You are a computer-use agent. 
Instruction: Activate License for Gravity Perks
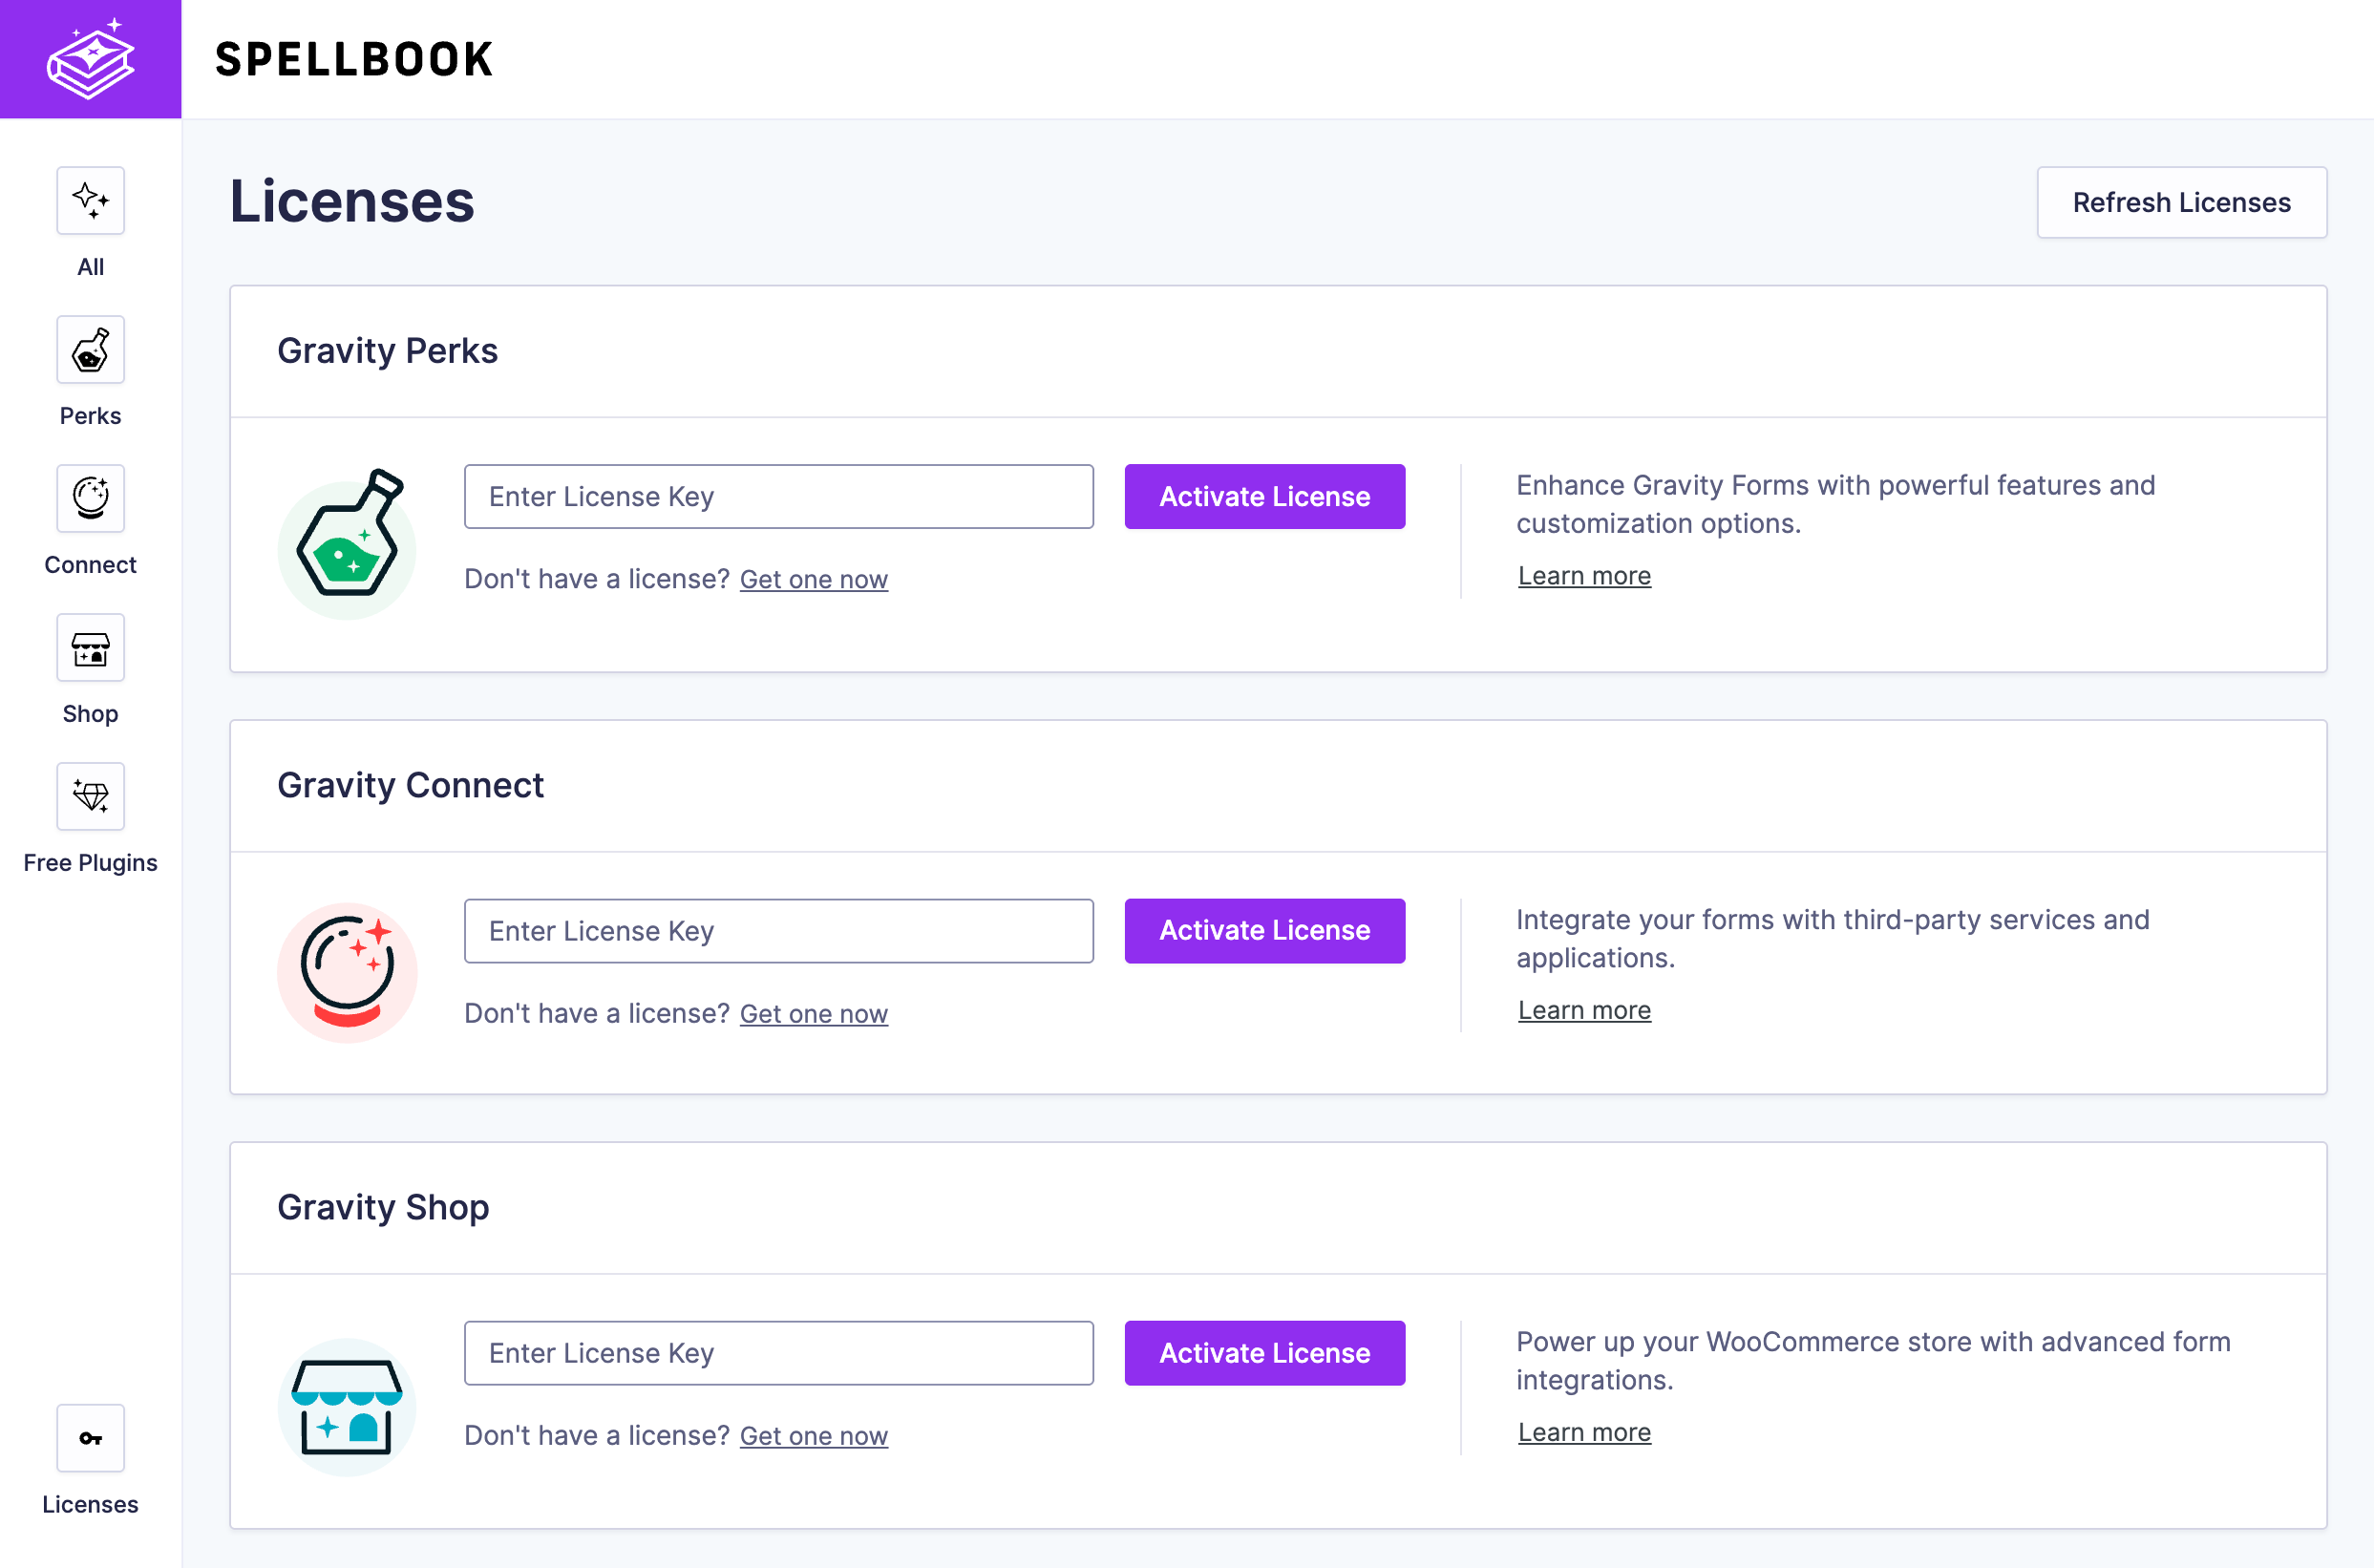pyautogui.click(x=1264, y=496)
